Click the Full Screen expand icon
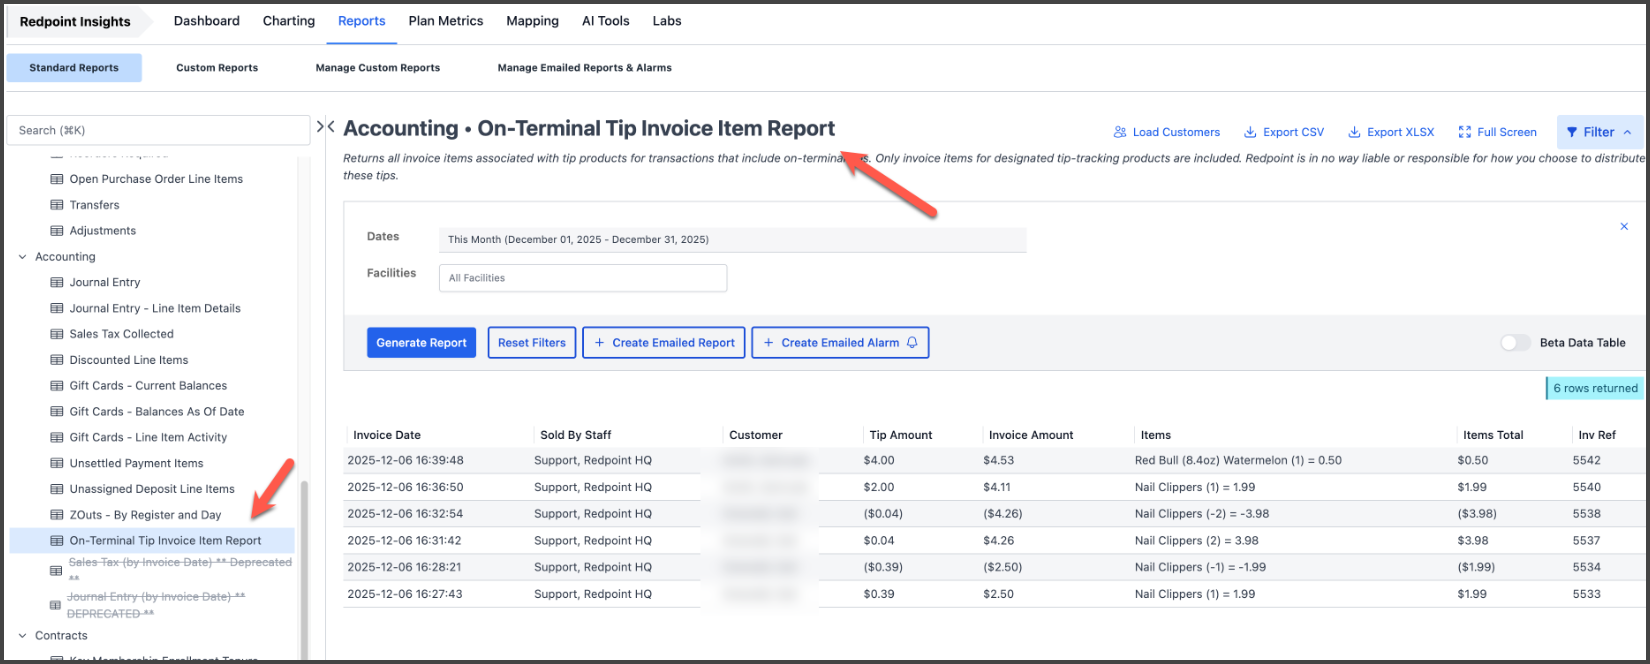This screenshot has width=1650, height=664. (1465, 132)
